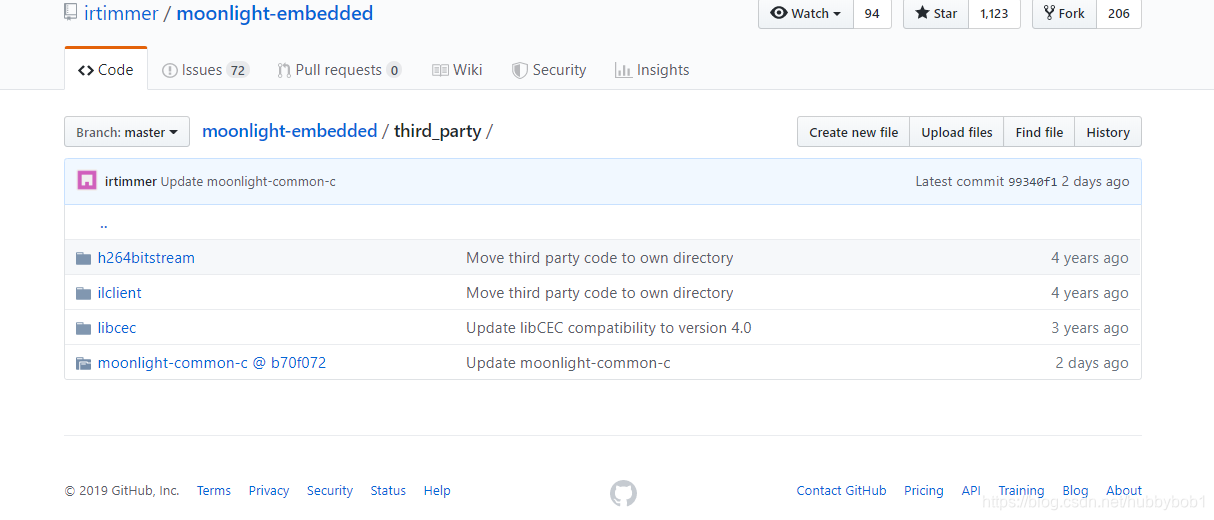Open moonlight-common-c row commit message link
The image size is (1214, 520).
[568, 363]
